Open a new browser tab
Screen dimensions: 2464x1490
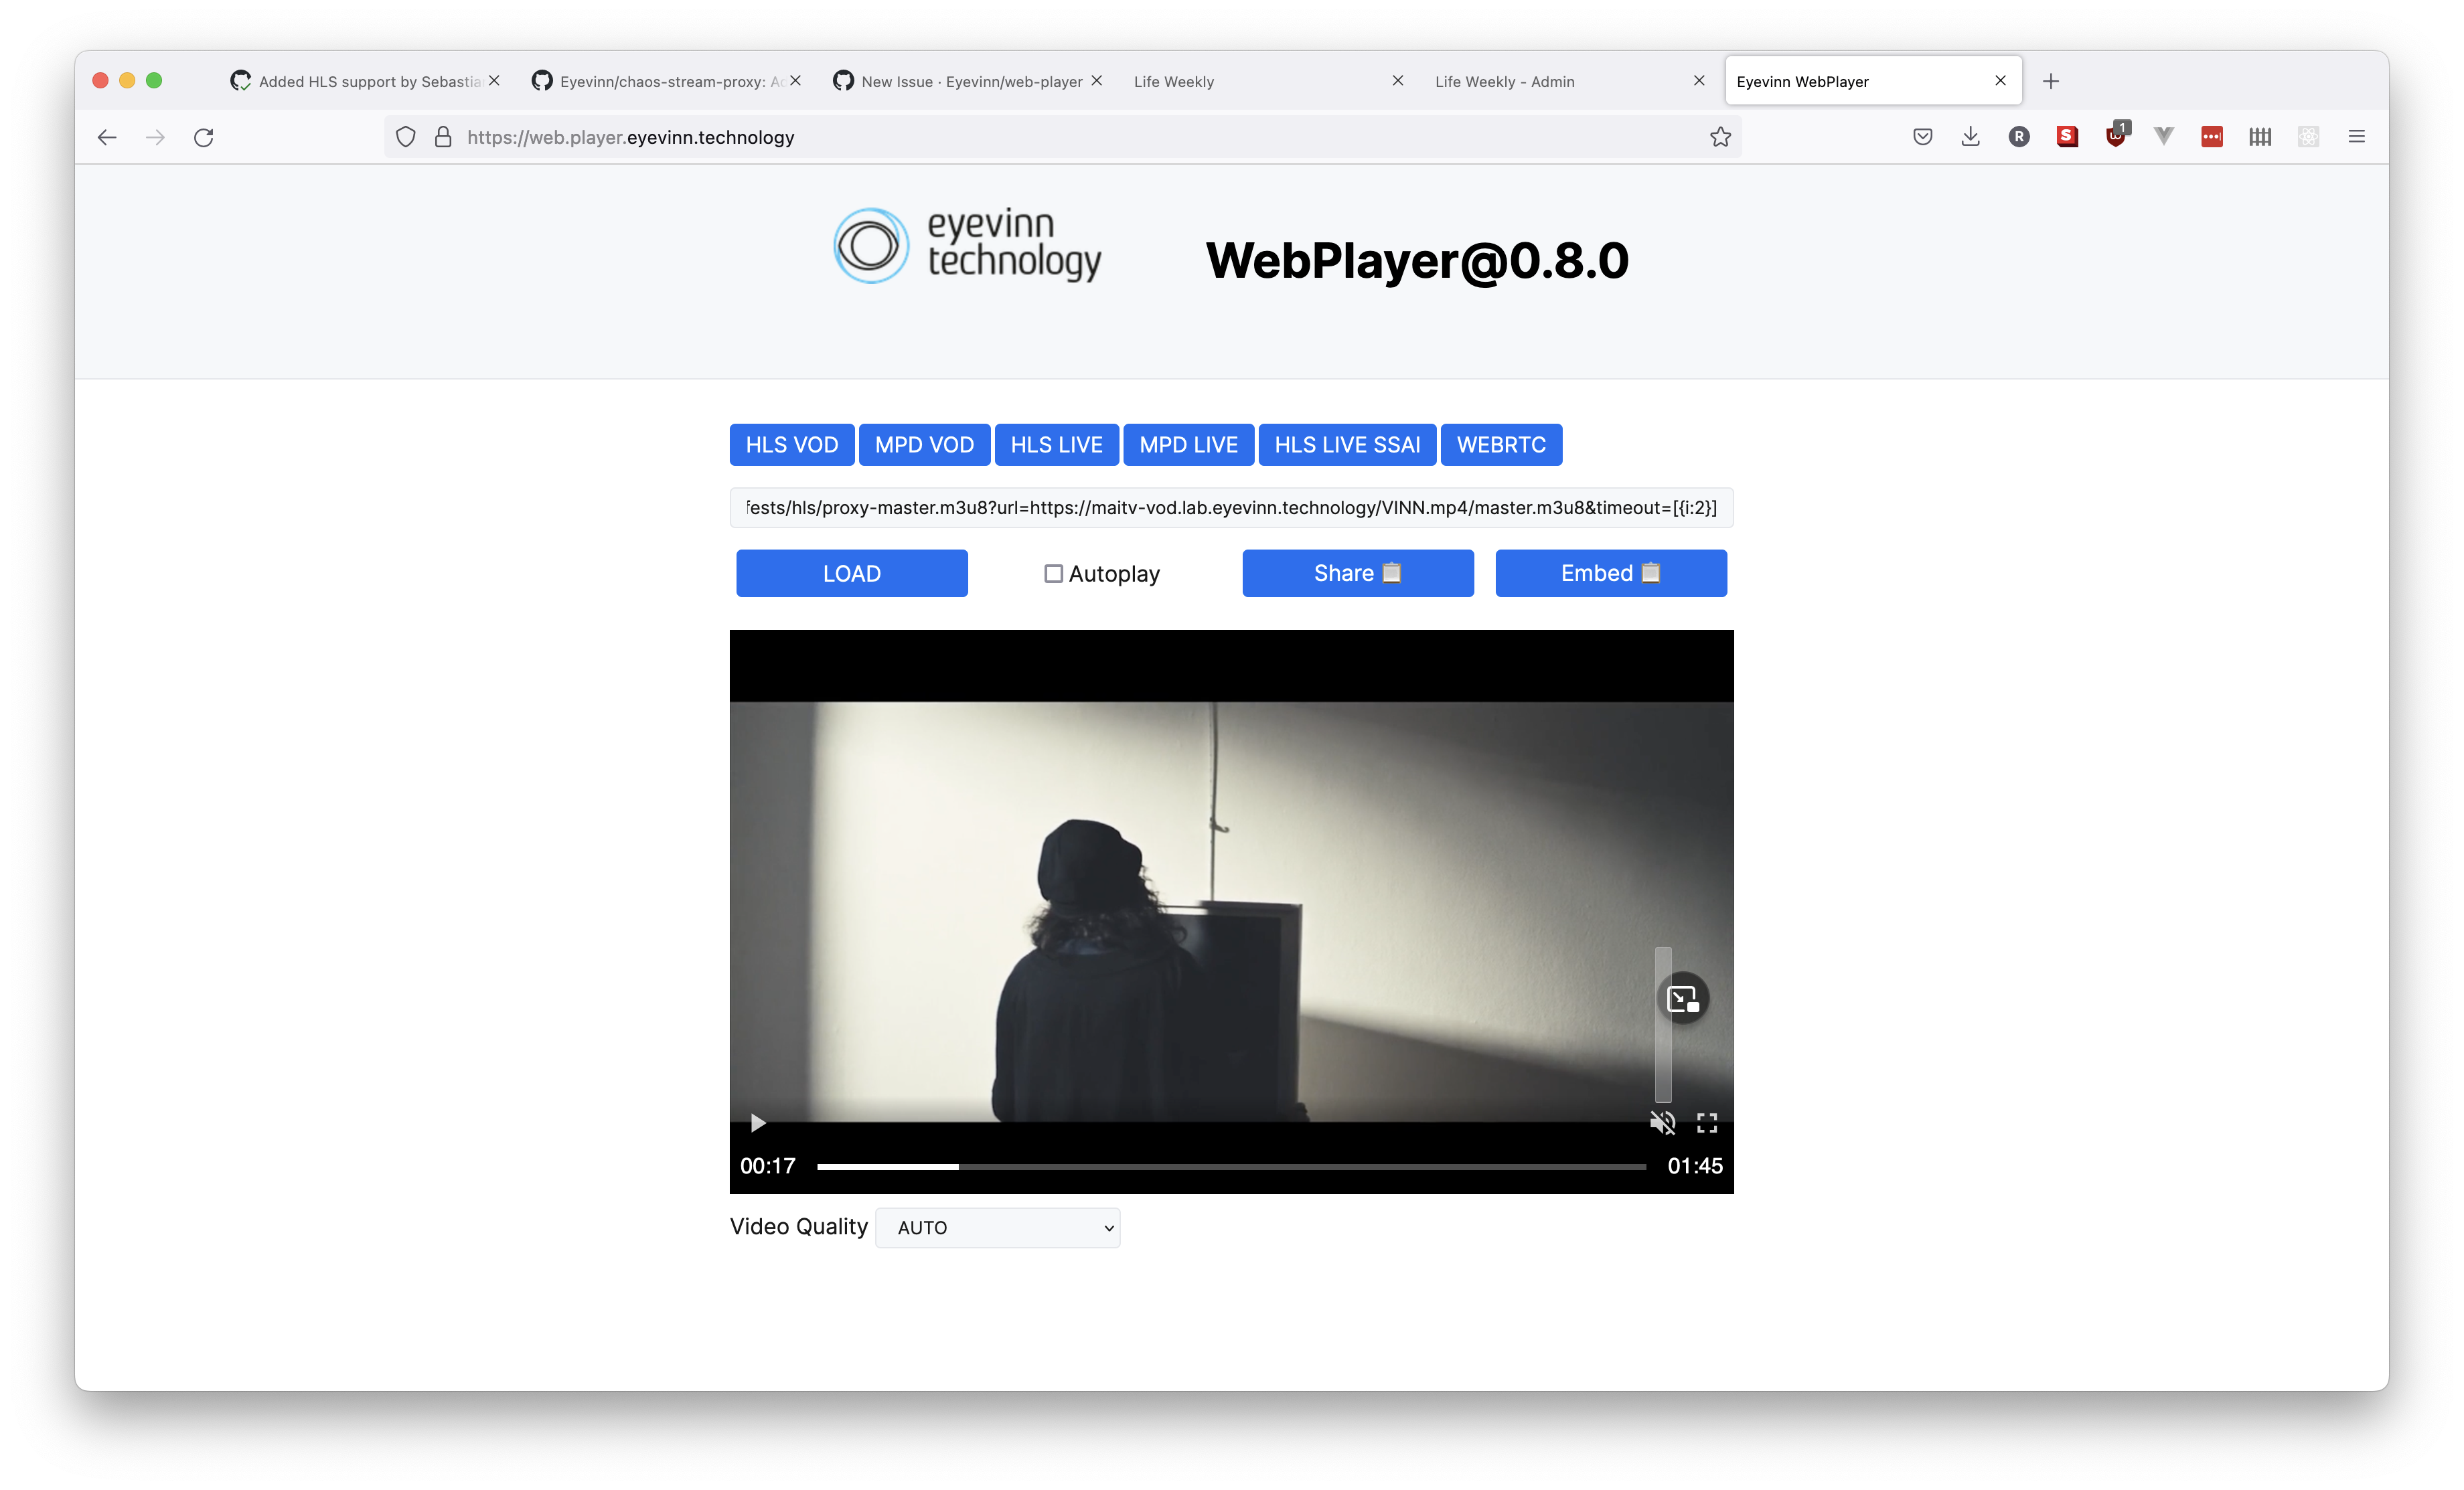coord(2051,81)
